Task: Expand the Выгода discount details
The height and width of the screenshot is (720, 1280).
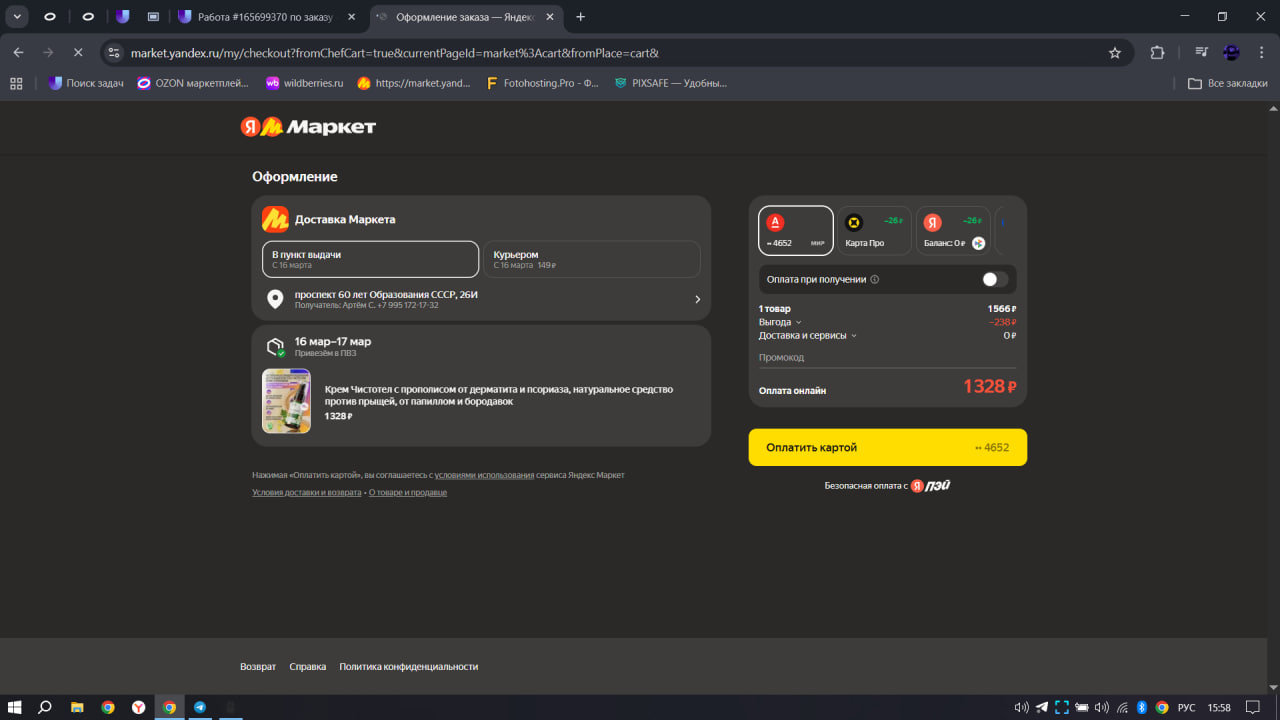Action: pyautogui.click(x=780, y=322)
